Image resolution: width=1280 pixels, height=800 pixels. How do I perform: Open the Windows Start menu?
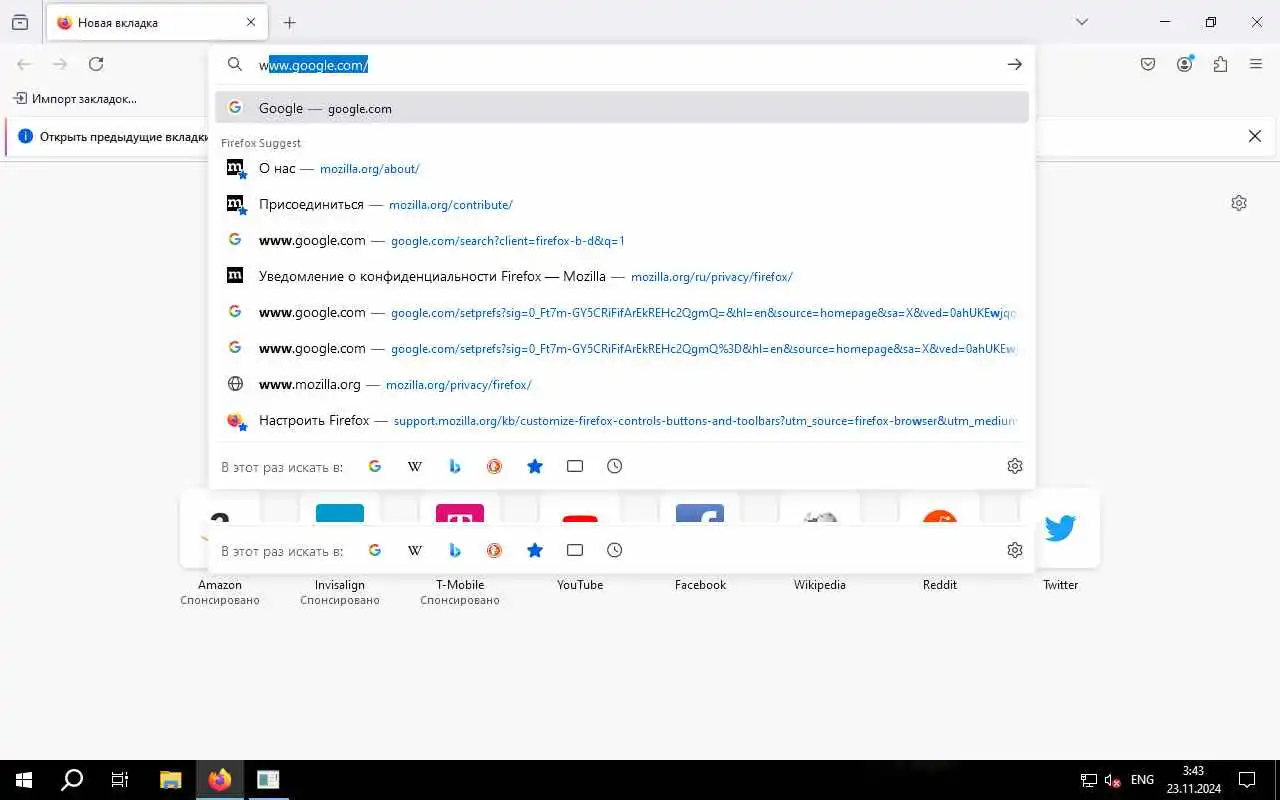(24, 780)
